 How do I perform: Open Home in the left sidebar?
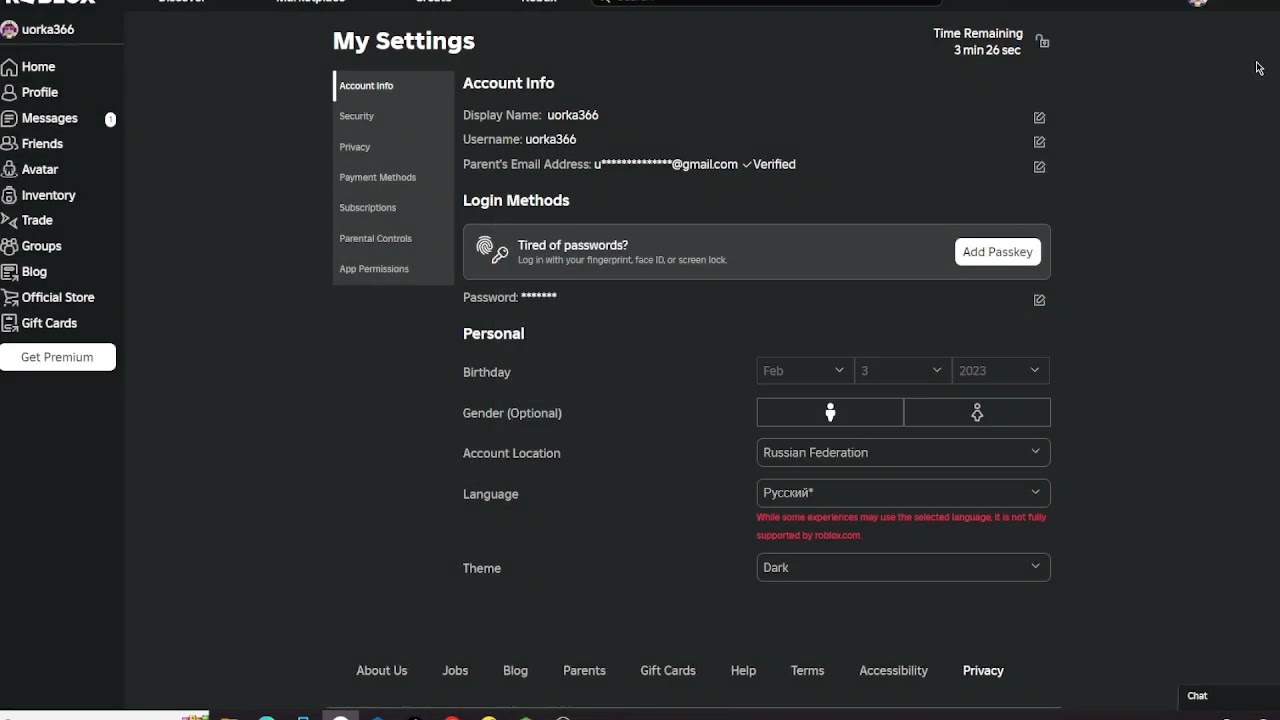click(28, 67)
